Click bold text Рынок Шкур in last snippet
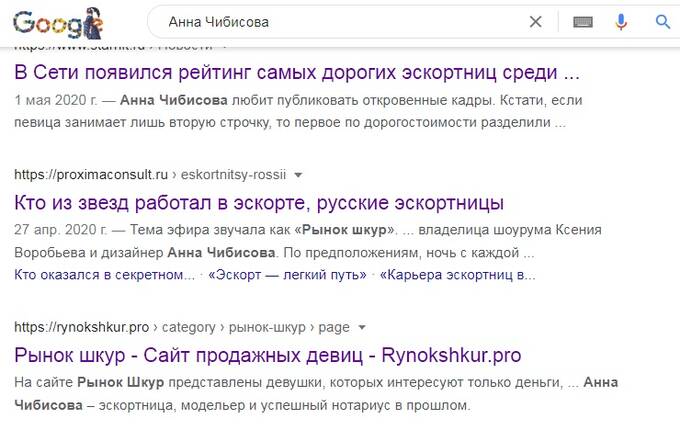Image resolution: width=680 pixels, height=430 pixels. (121, 382)
